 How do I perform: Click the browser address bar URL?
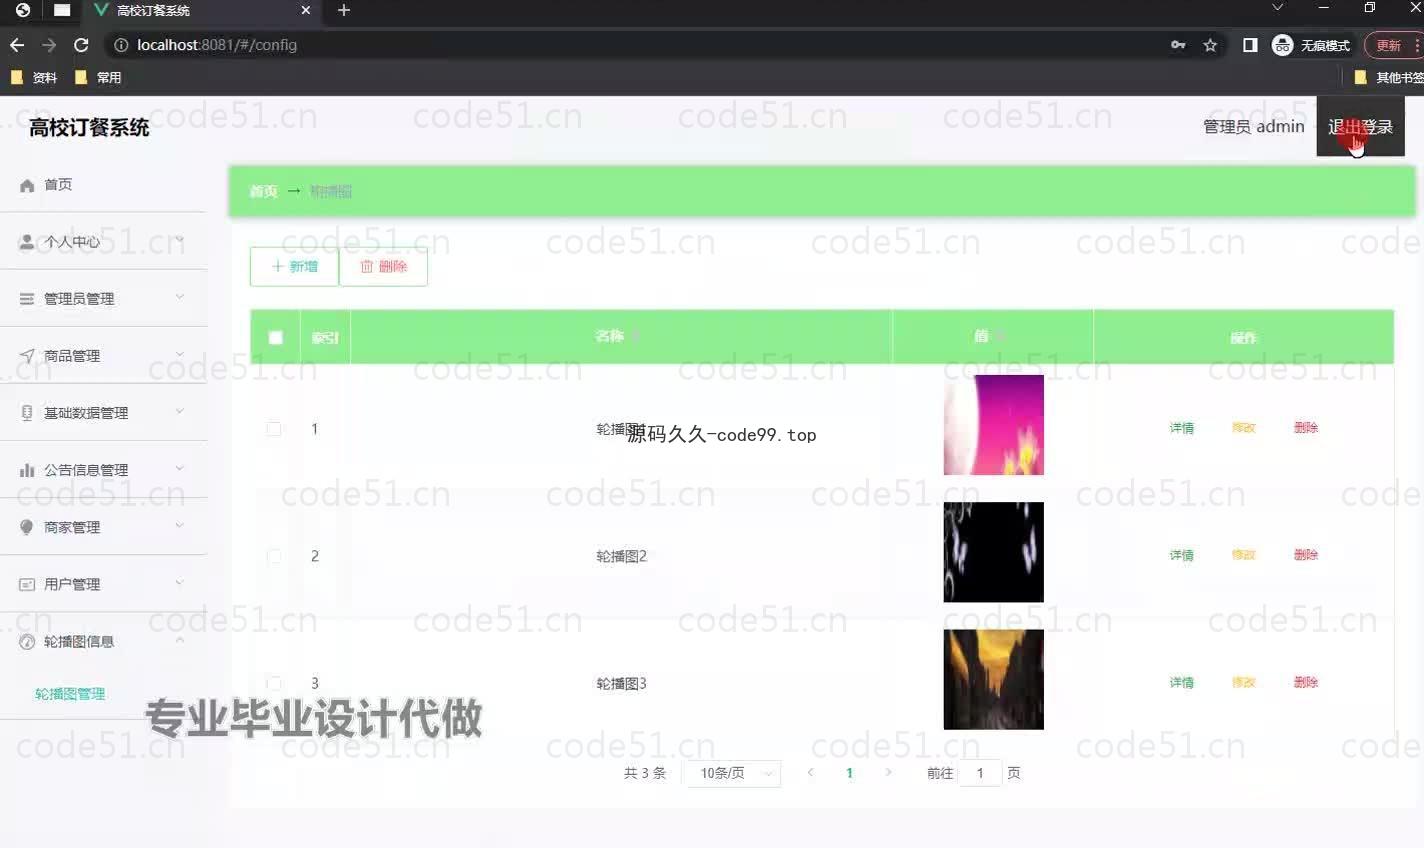pos(217,45)
